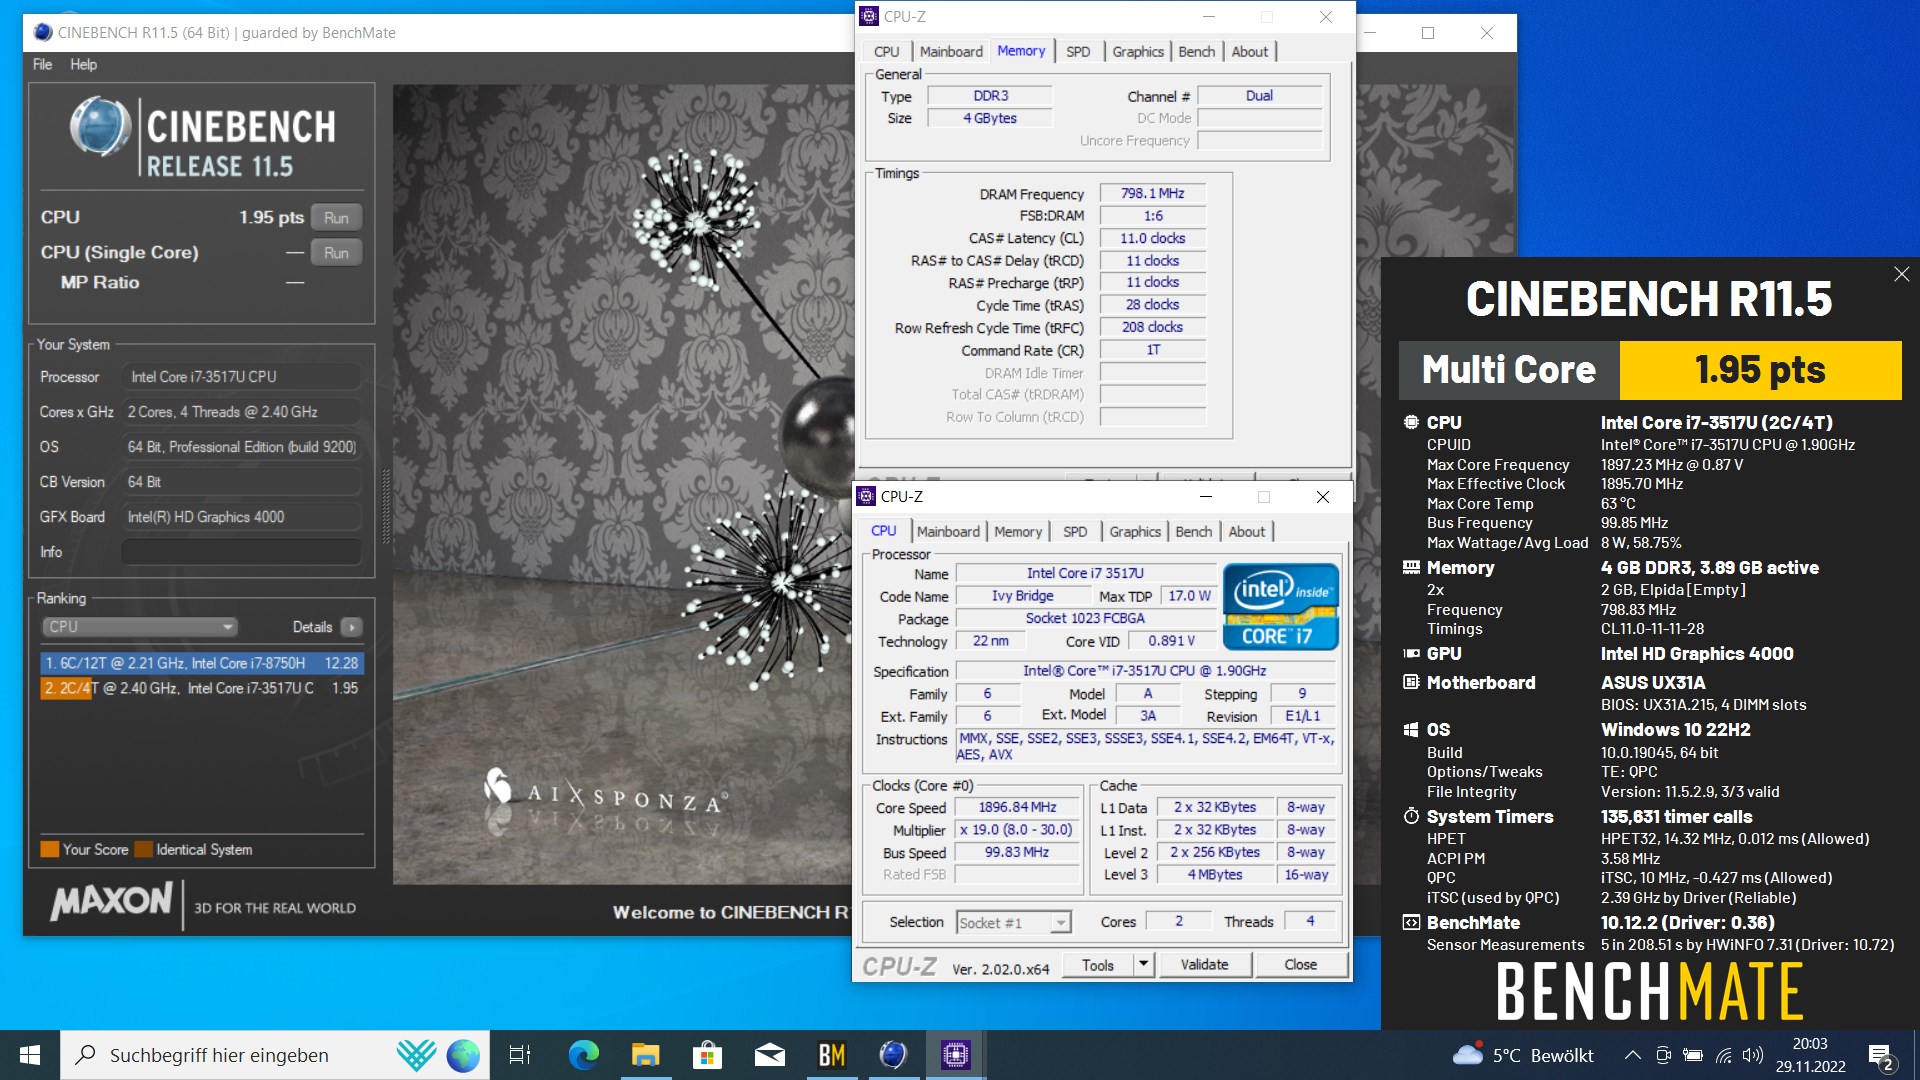Open Bench tab in lower CPU-Z window

click(1193, 532)
